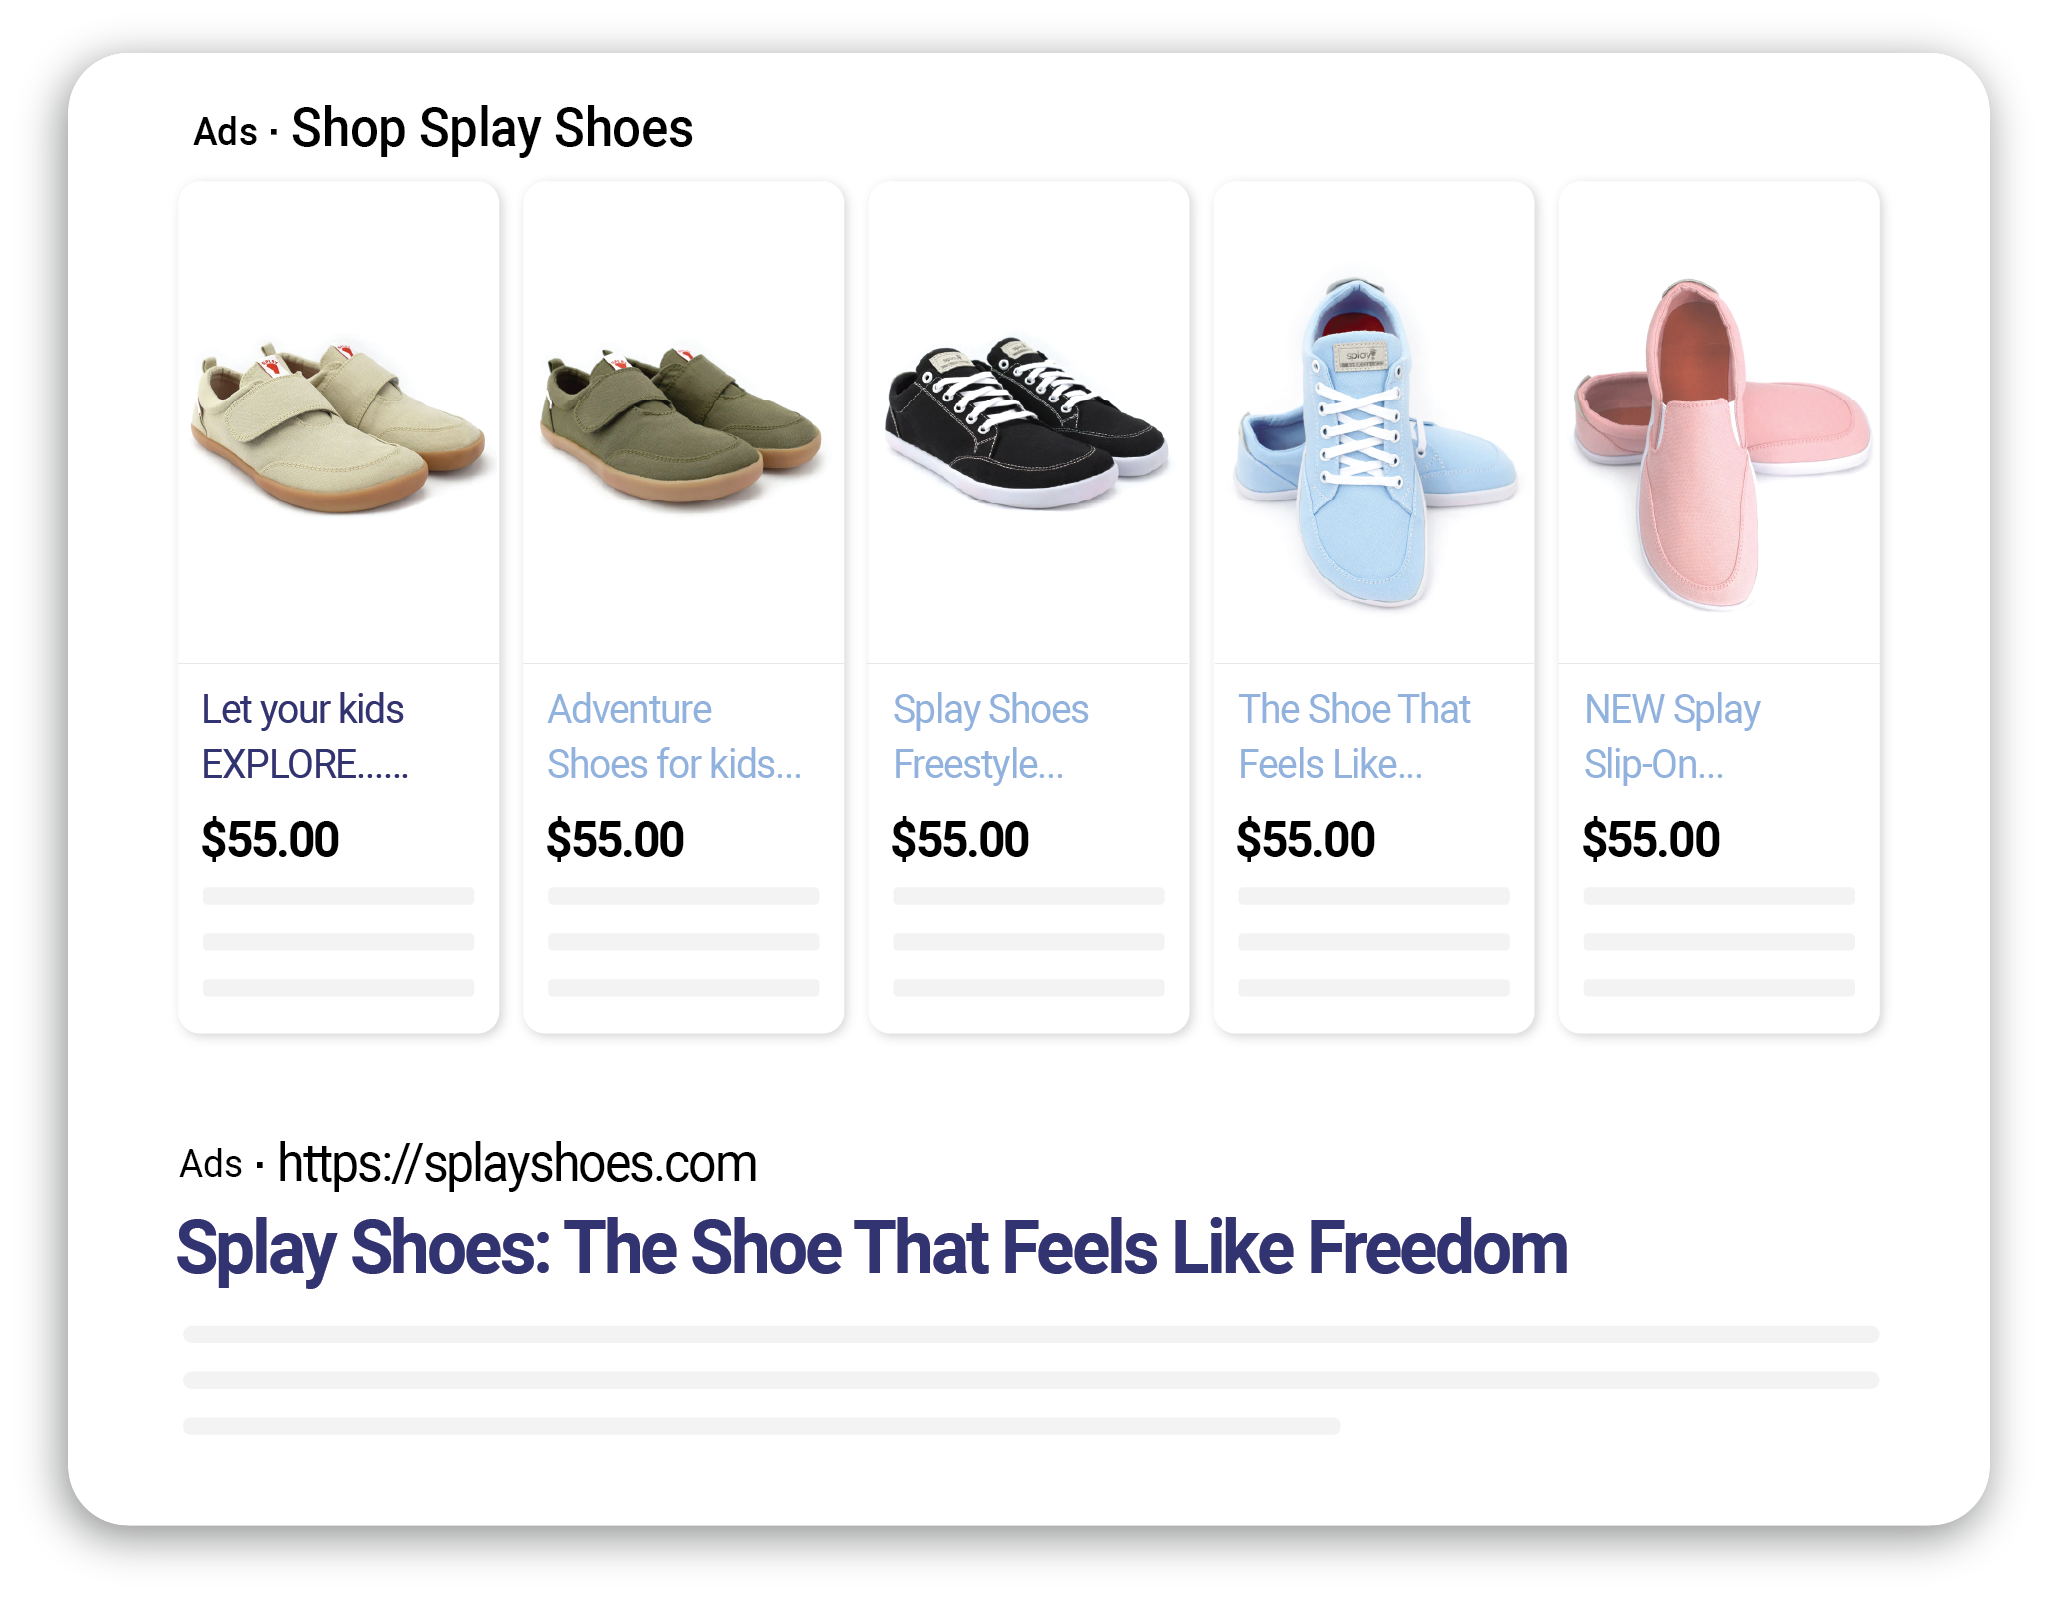
Task: Click the $55.00 price under Adventure Shoes
Action: (615, 839)
